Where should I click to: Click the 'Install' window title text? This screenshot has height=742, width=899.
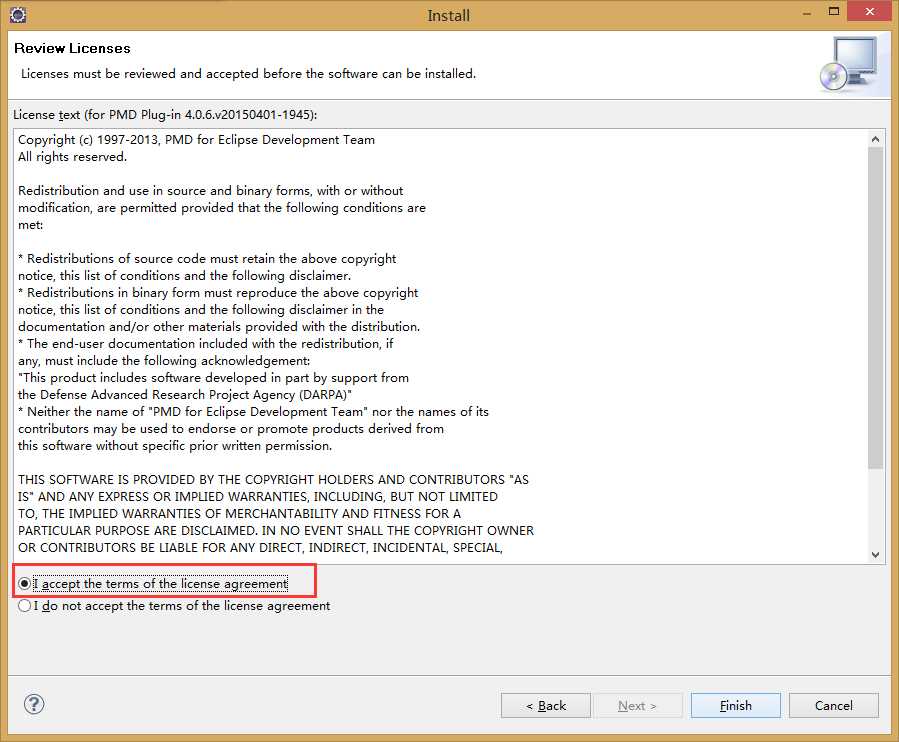[448, 15]
